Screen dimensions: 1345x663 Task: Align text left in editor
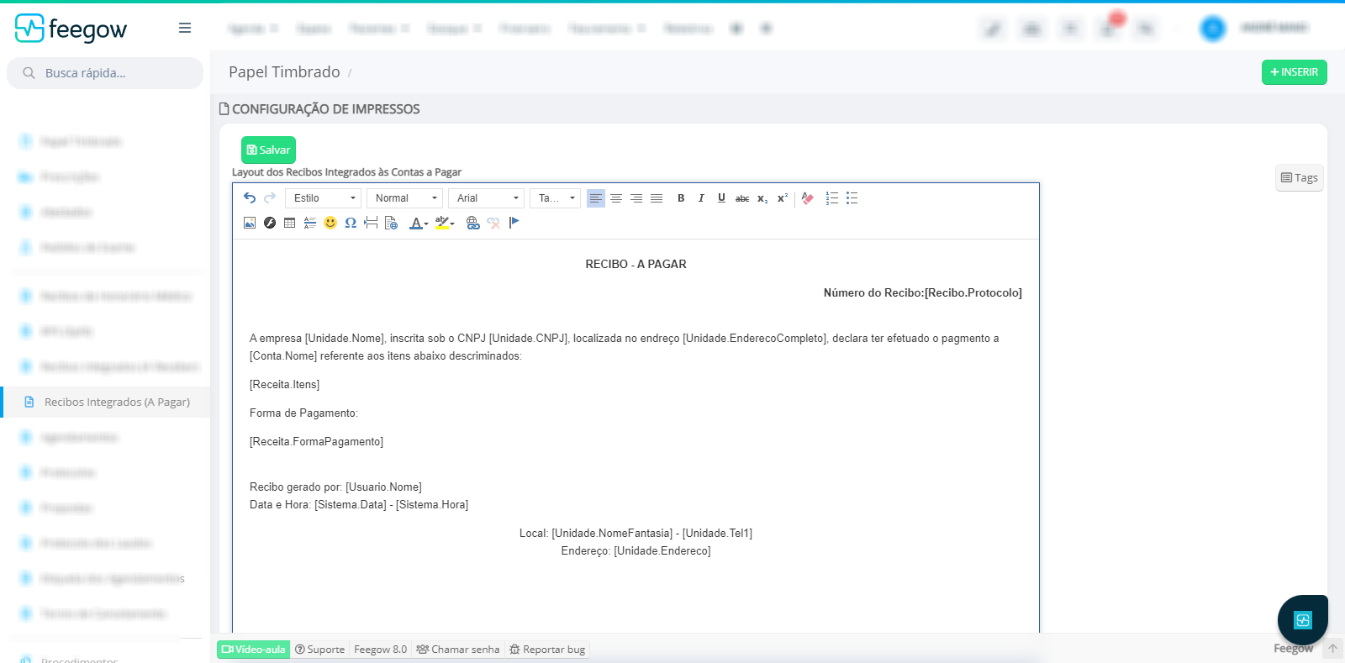(596, 198)
